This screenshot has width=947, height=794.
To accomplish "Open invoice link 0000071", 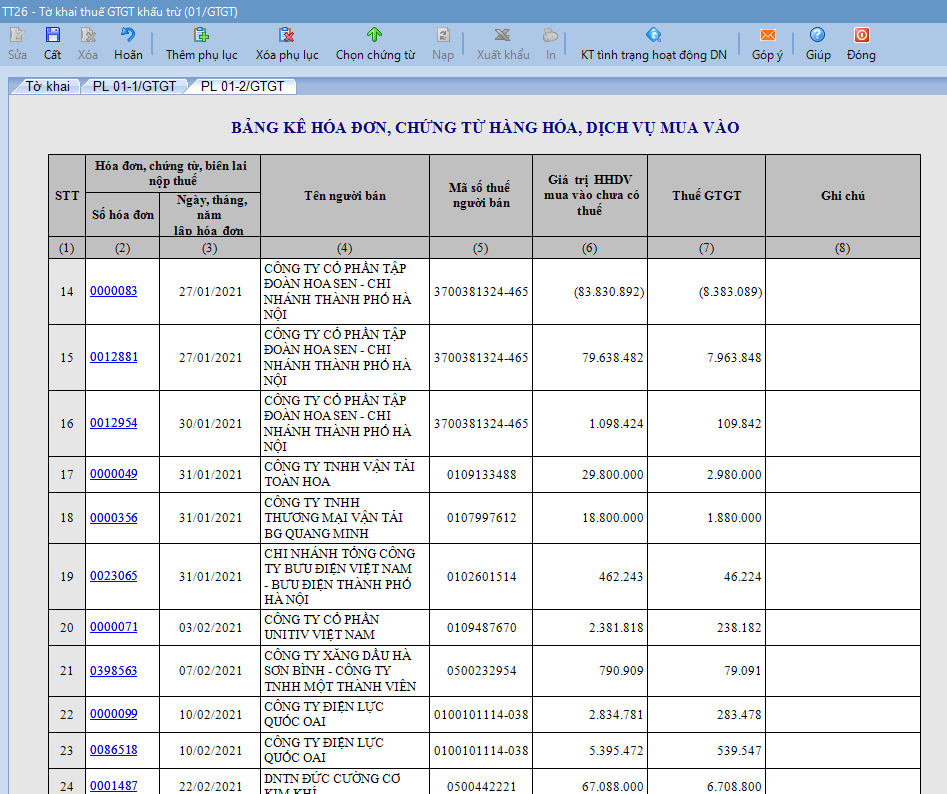I will coord(114,627).
